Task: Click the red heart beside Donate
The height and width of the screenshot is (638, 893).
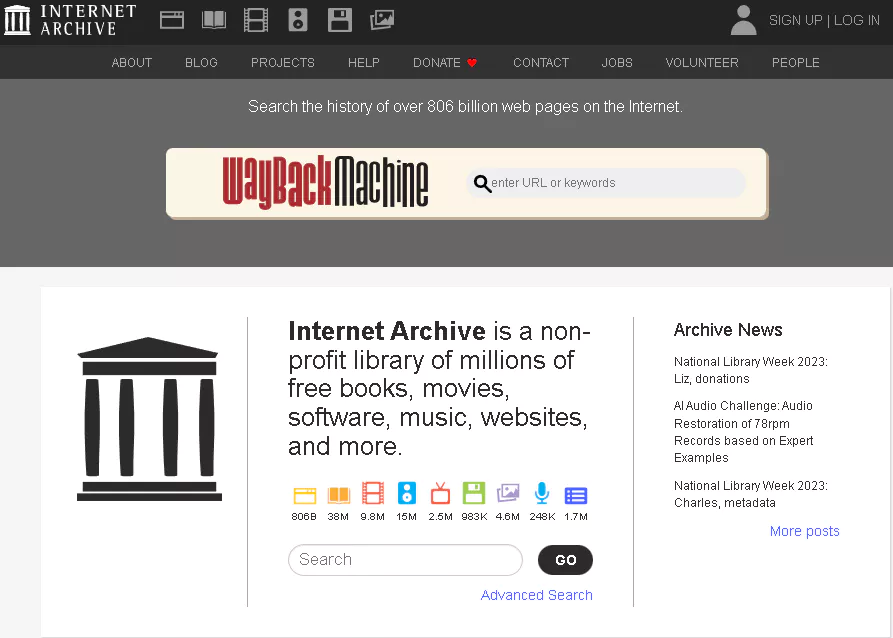Action: (472, 63)
